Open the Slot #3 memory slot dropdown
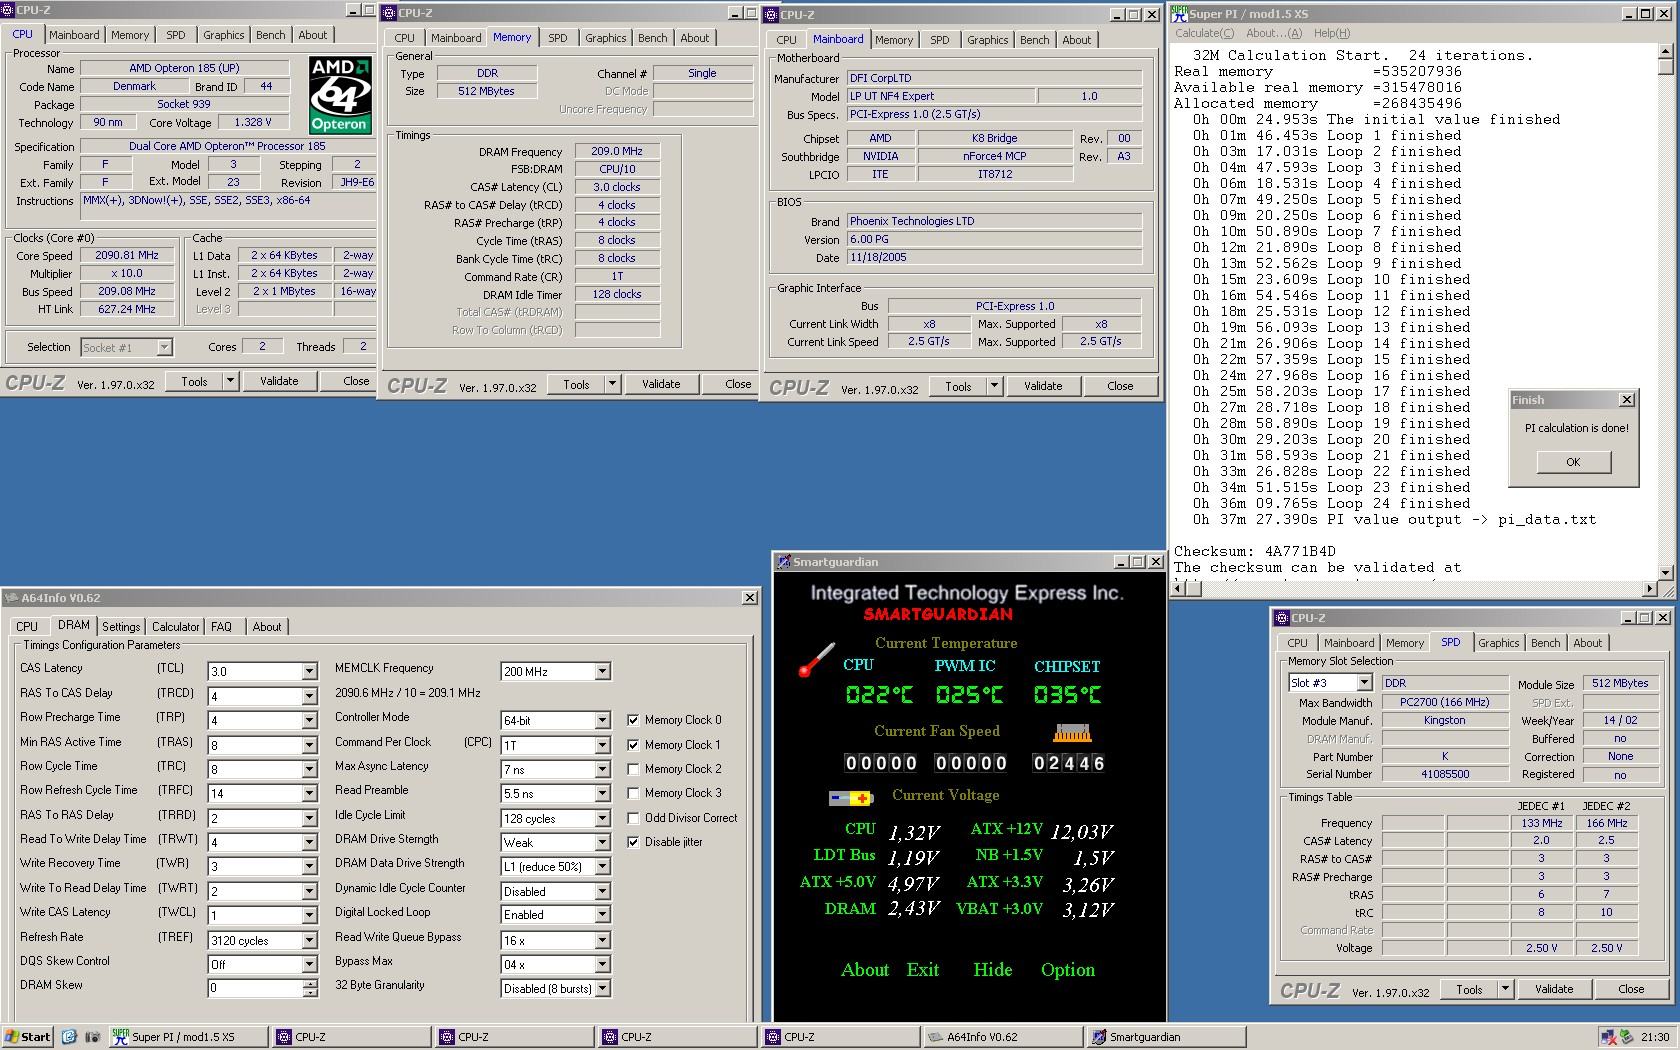The width and height of the screenshot is (1680, 1050). point(1363,683)
